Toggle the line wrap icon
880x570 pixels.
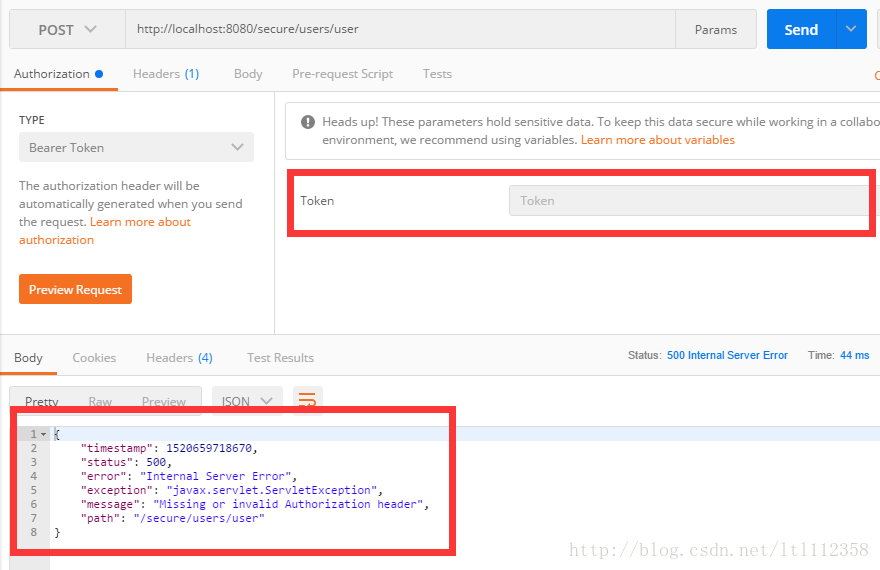[308, 401]
